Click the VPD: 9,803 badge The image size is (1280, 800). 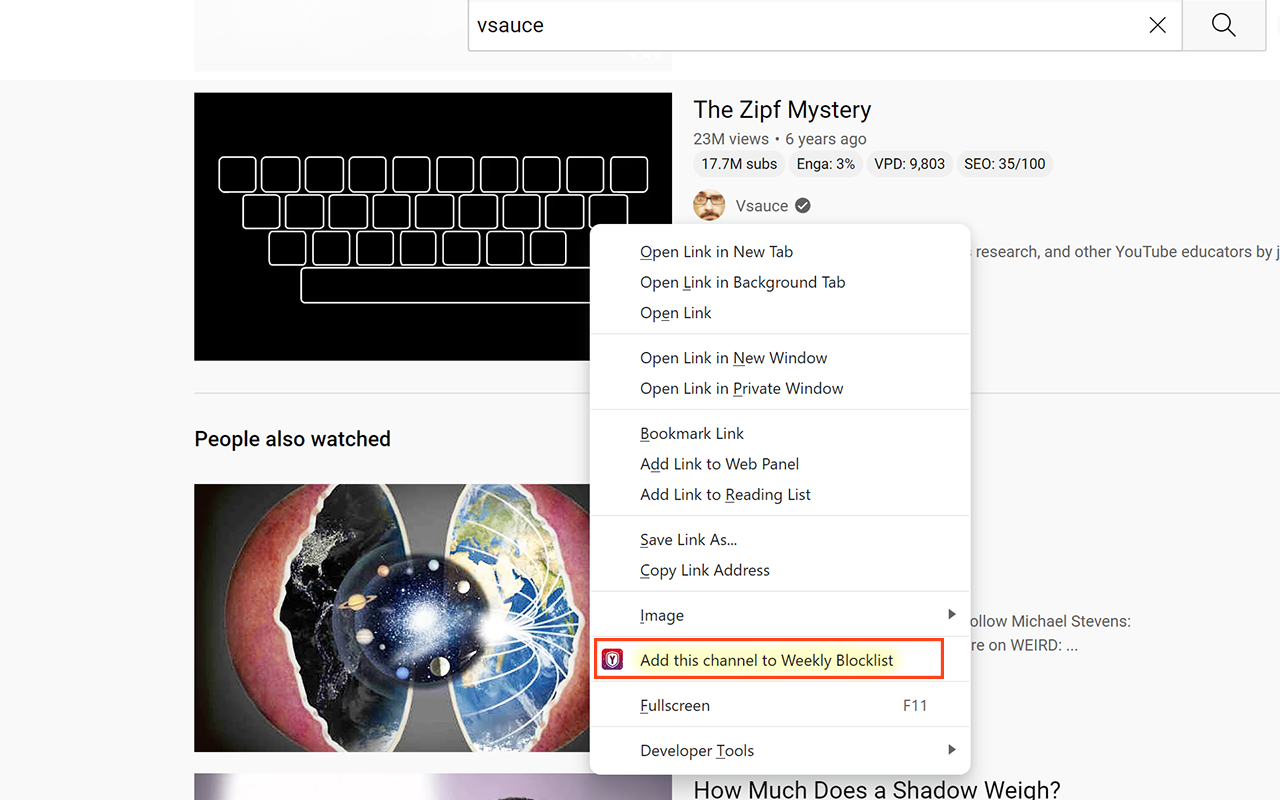pos(909,164)
